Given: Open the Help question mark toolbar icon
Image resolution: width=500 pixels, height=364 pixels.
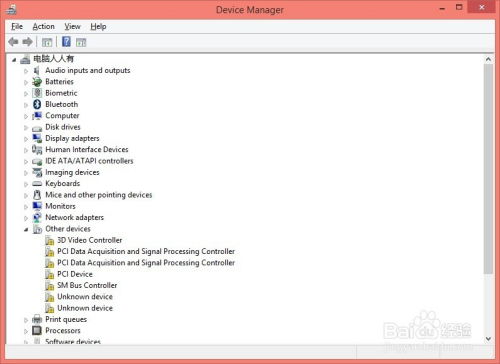Looking at the screenshot, I should [x=66, y=42].
